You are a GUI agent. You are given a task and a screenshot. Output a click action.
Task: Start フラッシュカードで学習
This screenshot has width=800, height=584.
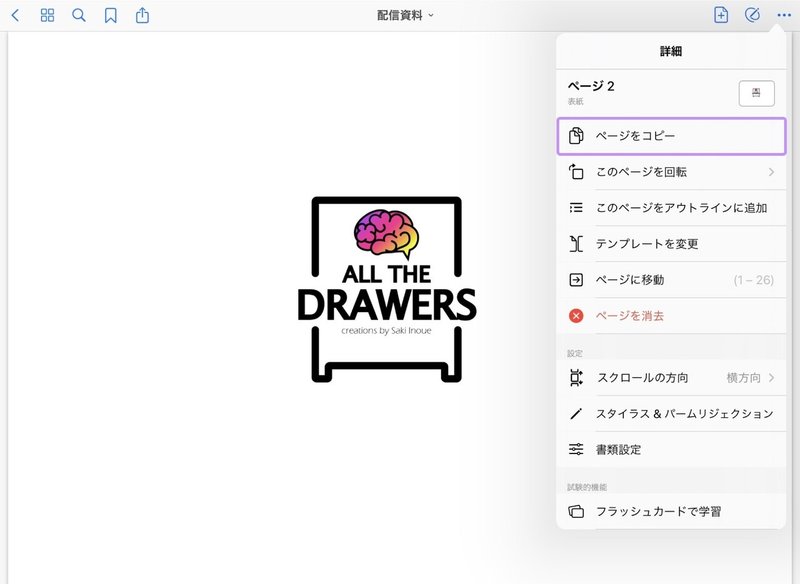click(x=671, y=511)
